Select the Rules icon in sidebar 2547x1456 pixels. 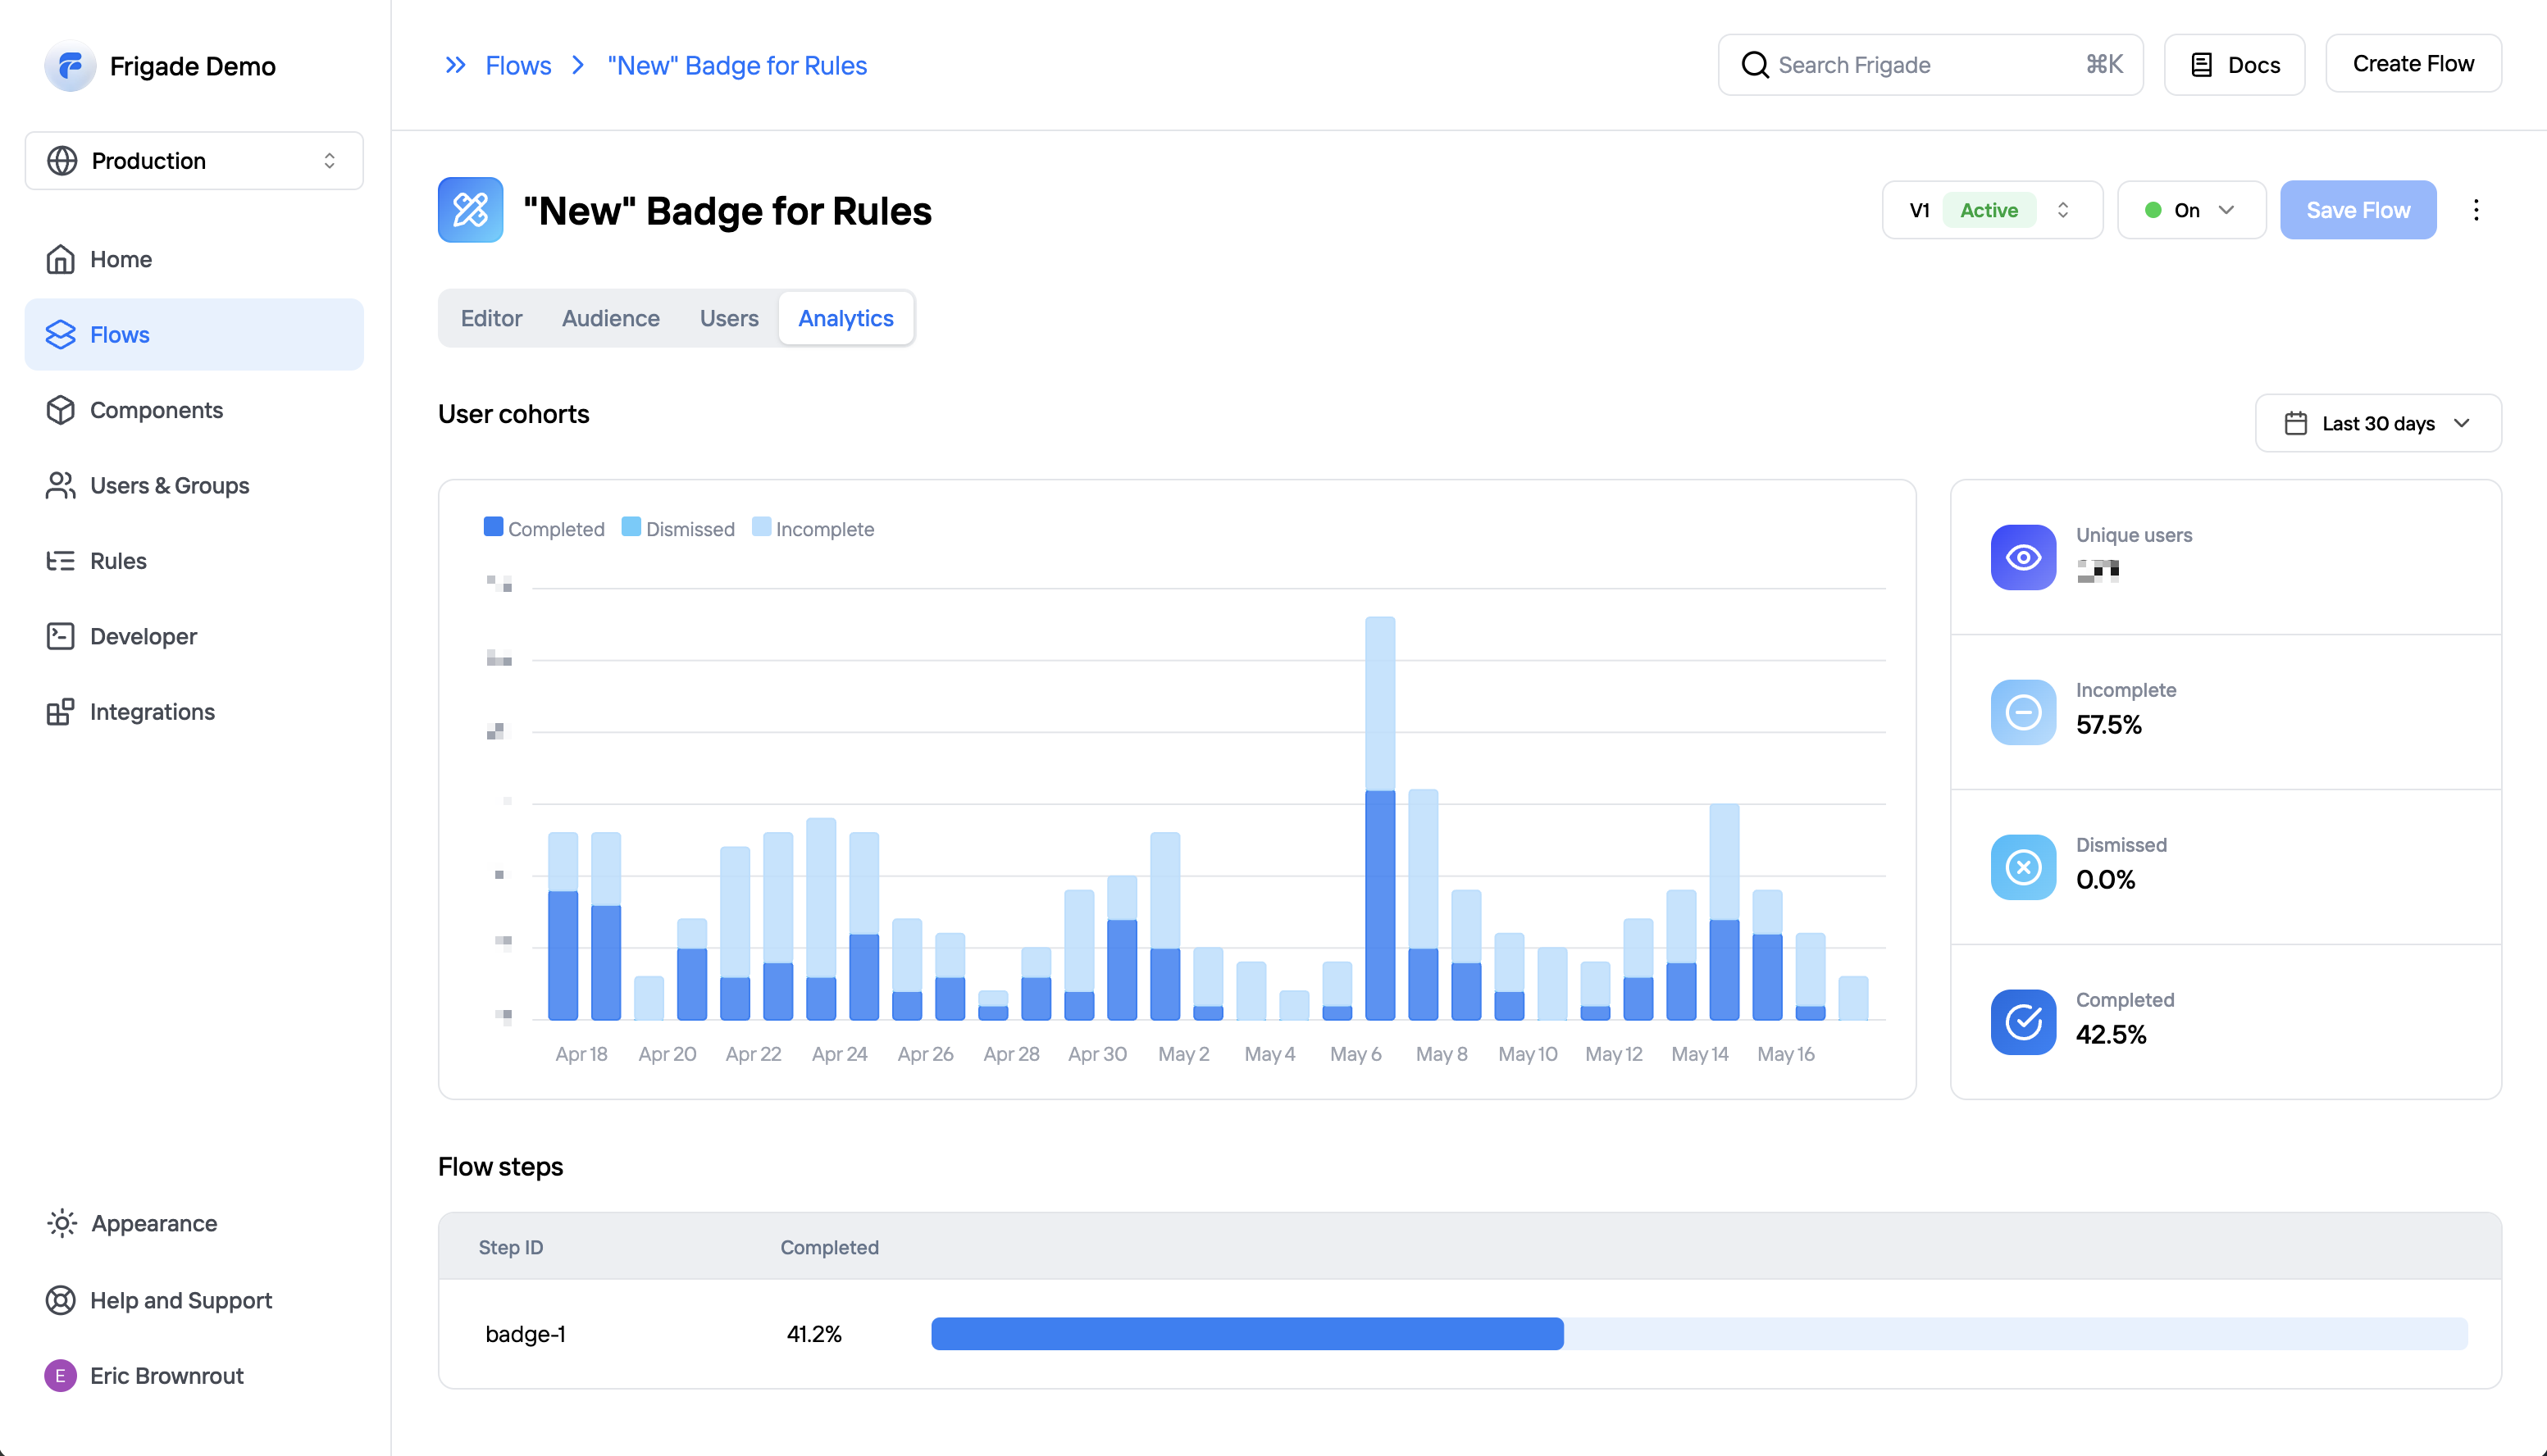[61, 560]
